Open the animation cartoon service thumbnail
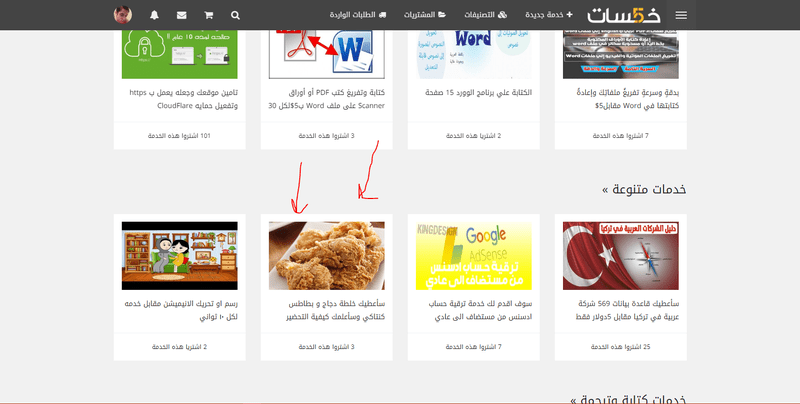 click(x=180, y=256)
